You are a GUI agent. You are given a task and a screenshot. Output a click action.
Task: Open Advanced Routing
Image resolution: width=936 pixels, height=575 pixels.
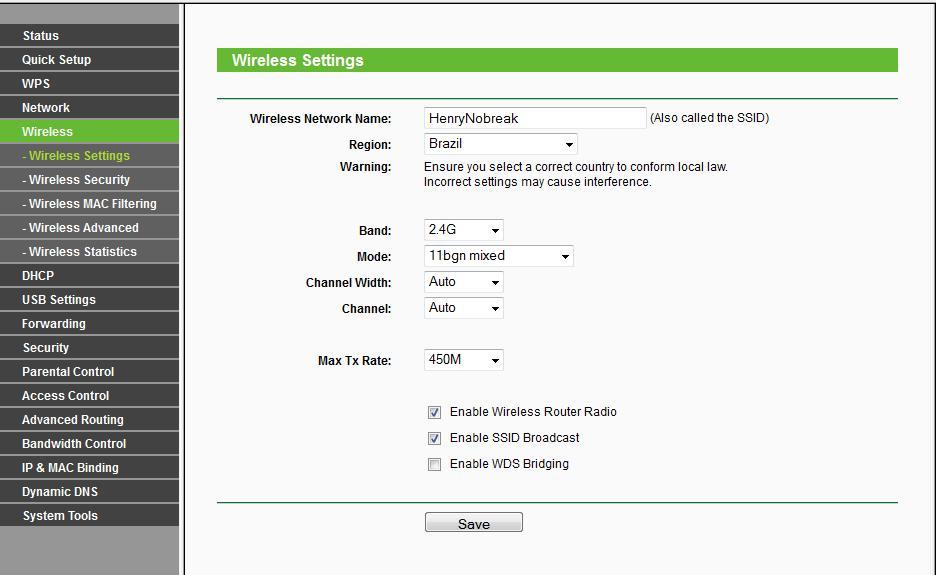point(90,419)
